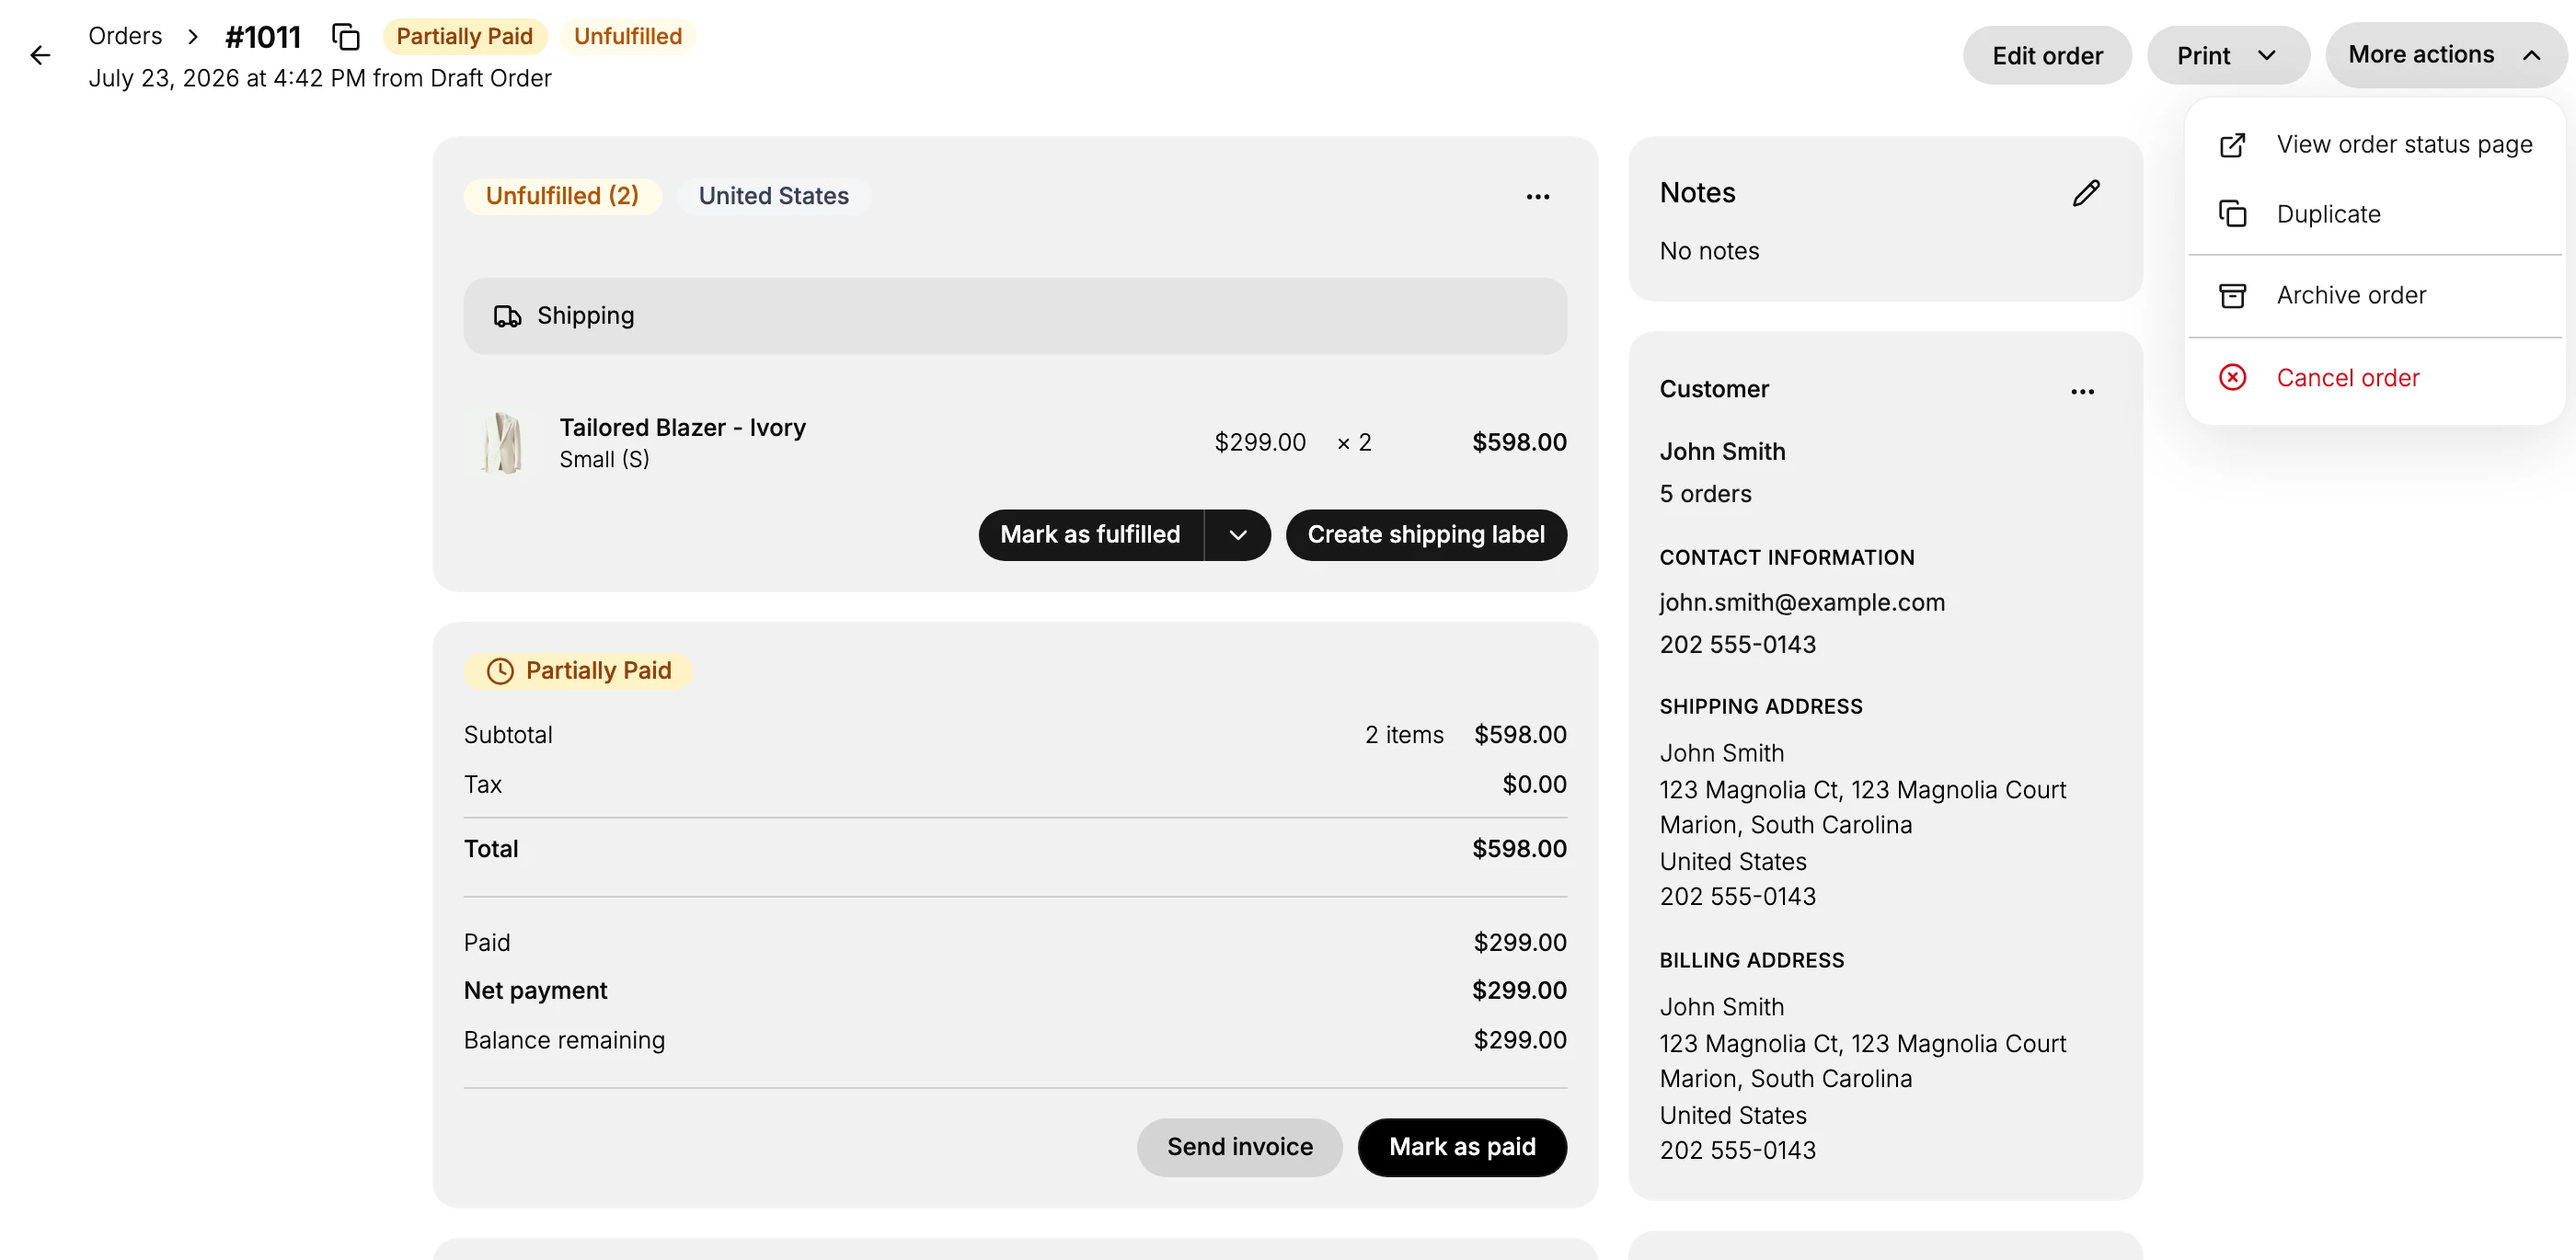The height and width of the screenshot is (1260, 2576).
Task: Click the clock icon in Partially Paid badge
Action: (500, 671)
